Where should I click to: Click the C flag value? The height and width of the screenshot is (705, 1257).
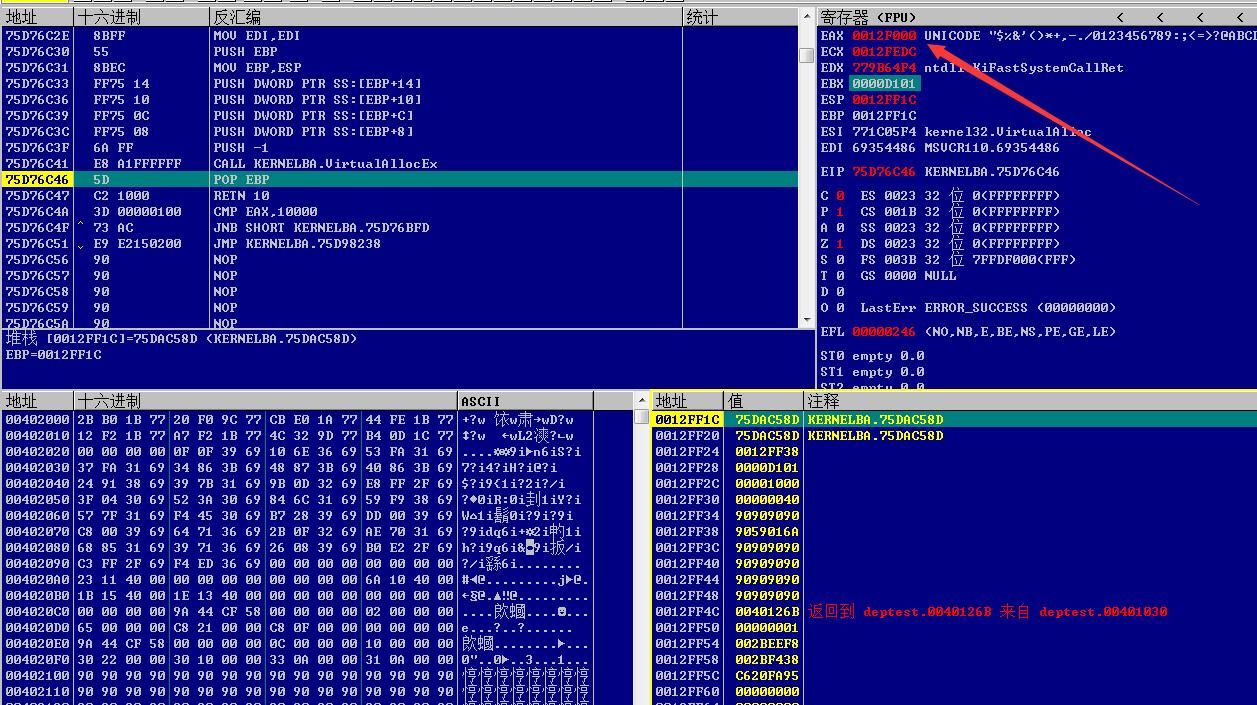point(840,195)
